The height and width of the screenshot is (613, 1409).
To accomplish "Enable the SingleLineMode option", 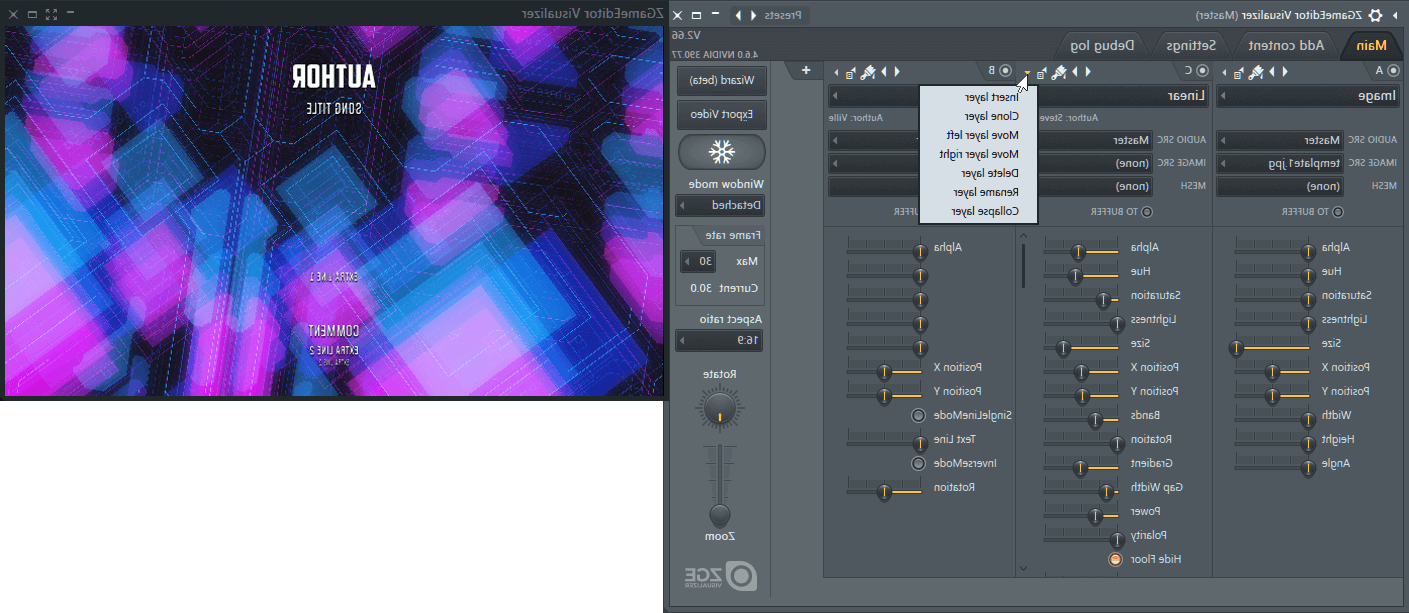I will click(x=918, y=415).
